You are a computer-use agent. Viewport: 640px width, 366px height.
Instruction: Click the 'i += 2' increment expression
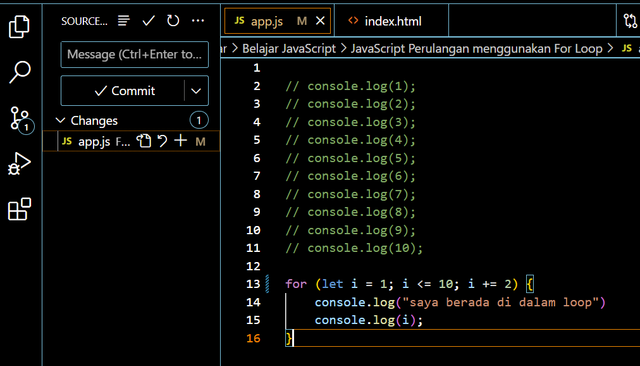click(489, 284)
